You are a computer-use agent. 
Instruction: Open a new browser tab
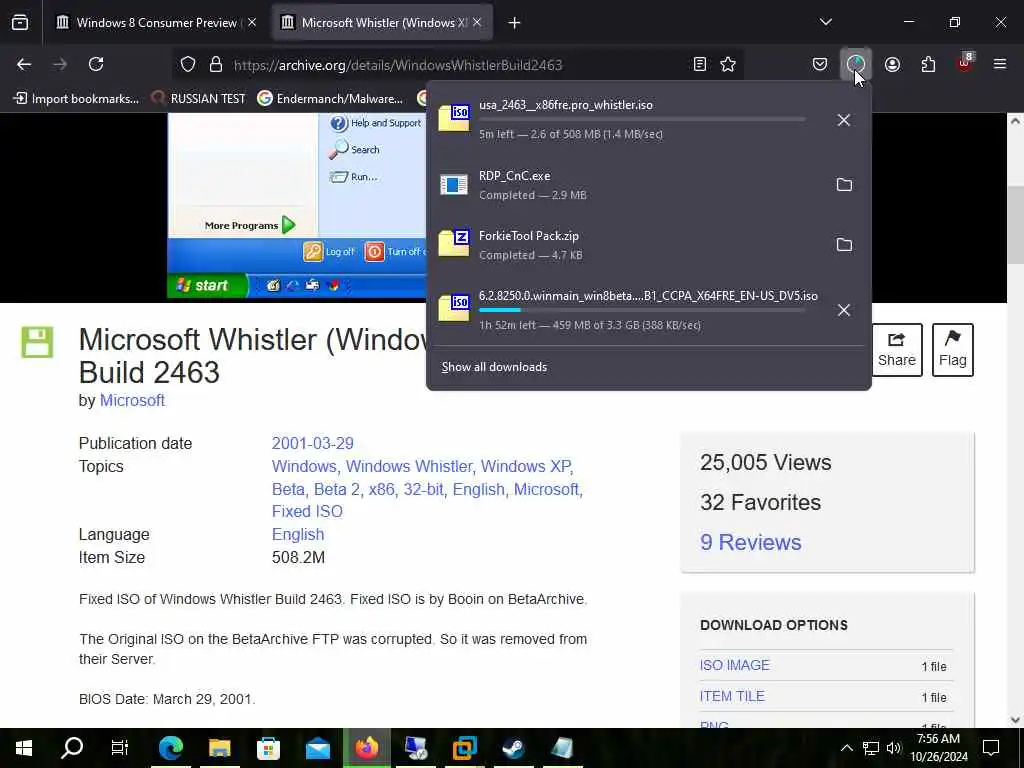pyautogui.click(x=515, y=23)
